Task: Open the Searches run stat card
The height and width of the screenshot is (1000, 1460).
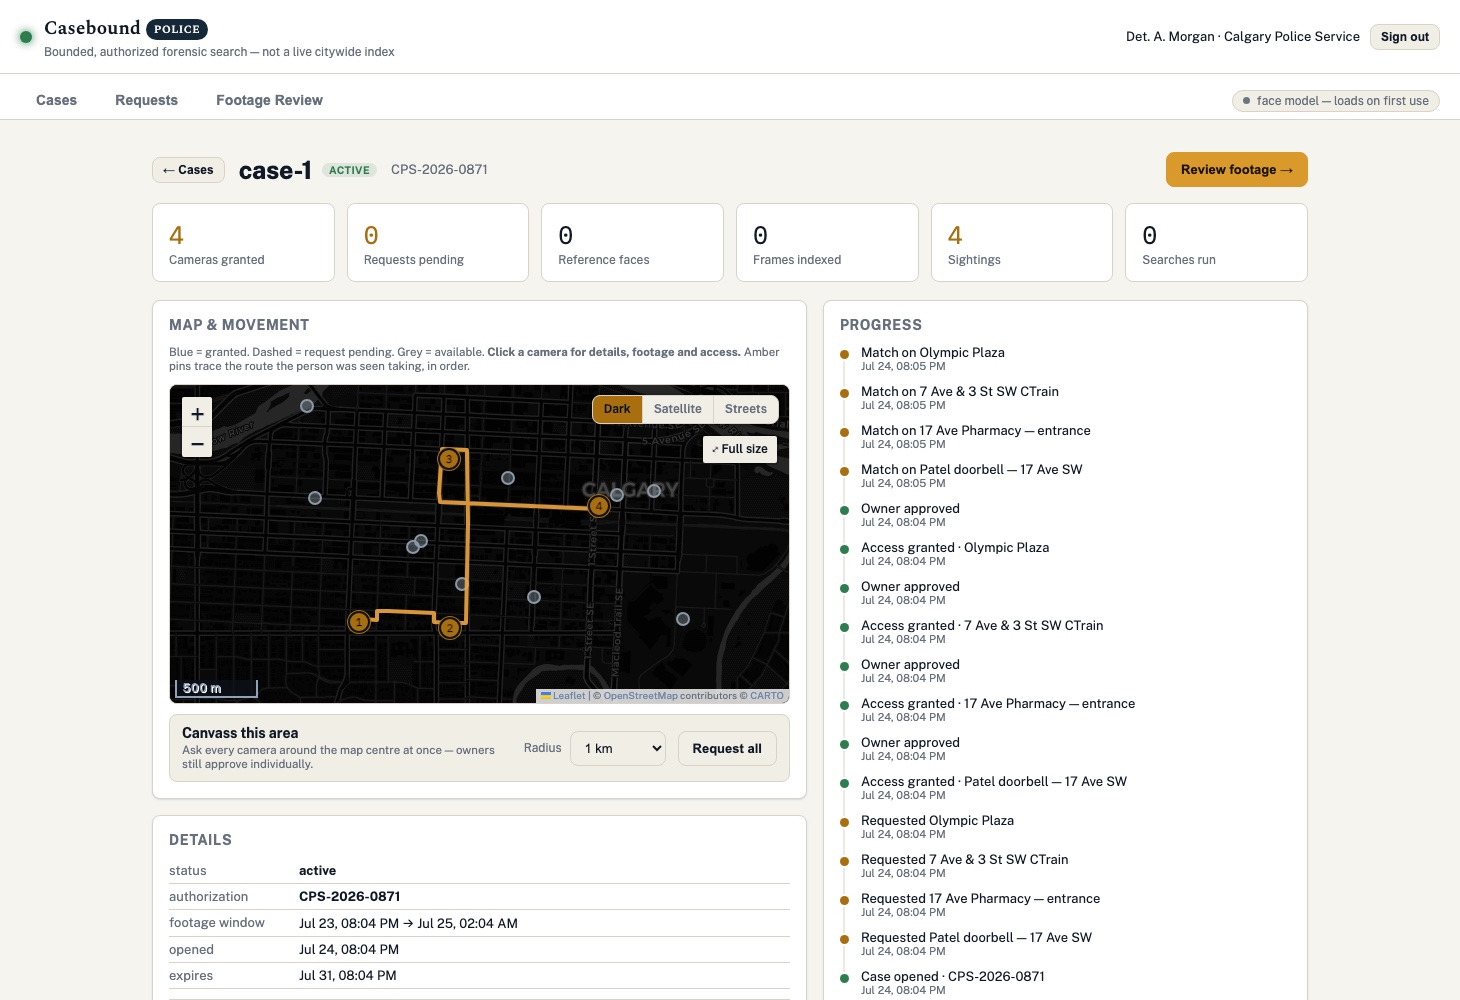Action: click(x=1216, y=243)
